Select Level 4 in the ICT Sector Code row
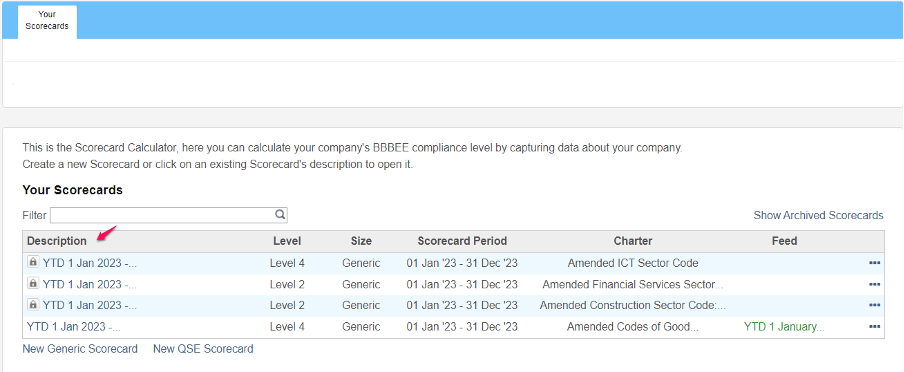The height and width of the screenshot is (372, 904). 287,263
